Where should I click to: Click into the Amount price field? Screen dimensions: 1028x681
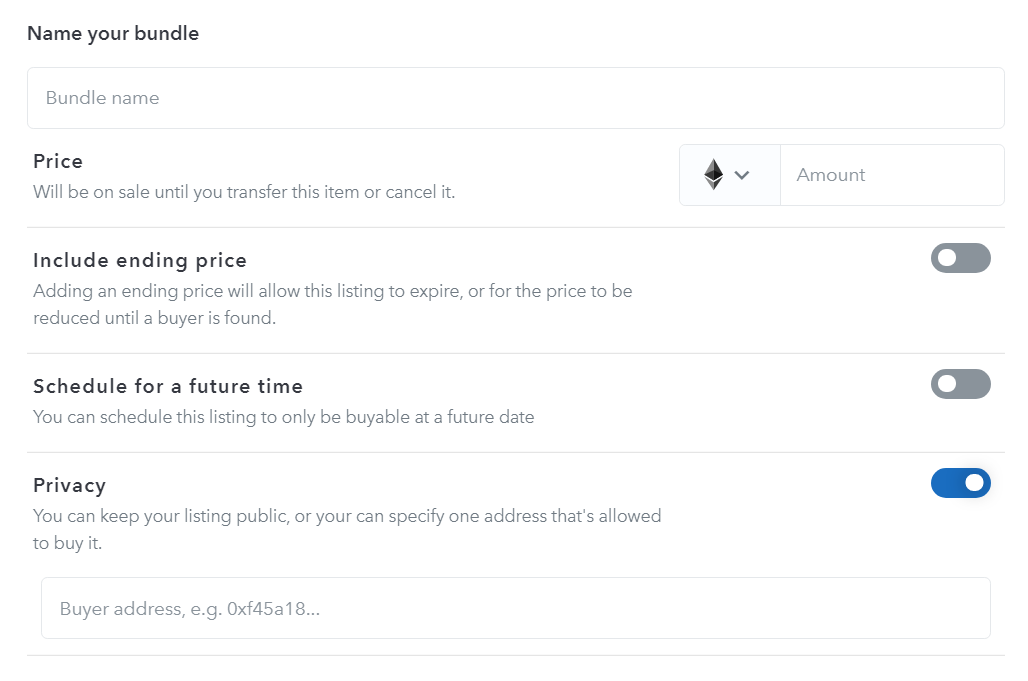(892, 175)
